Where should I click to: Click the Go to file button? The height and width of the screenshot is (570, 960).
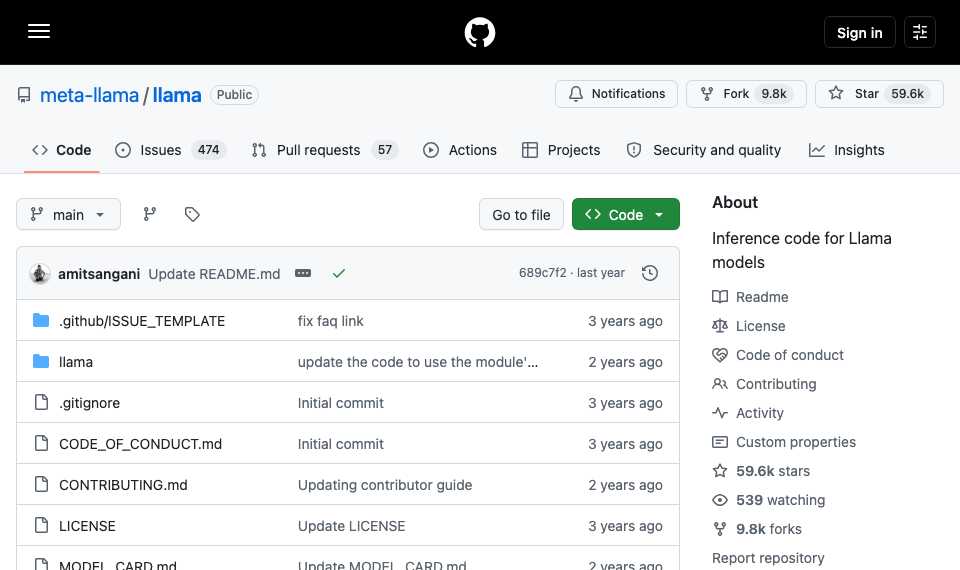point(521,214)
